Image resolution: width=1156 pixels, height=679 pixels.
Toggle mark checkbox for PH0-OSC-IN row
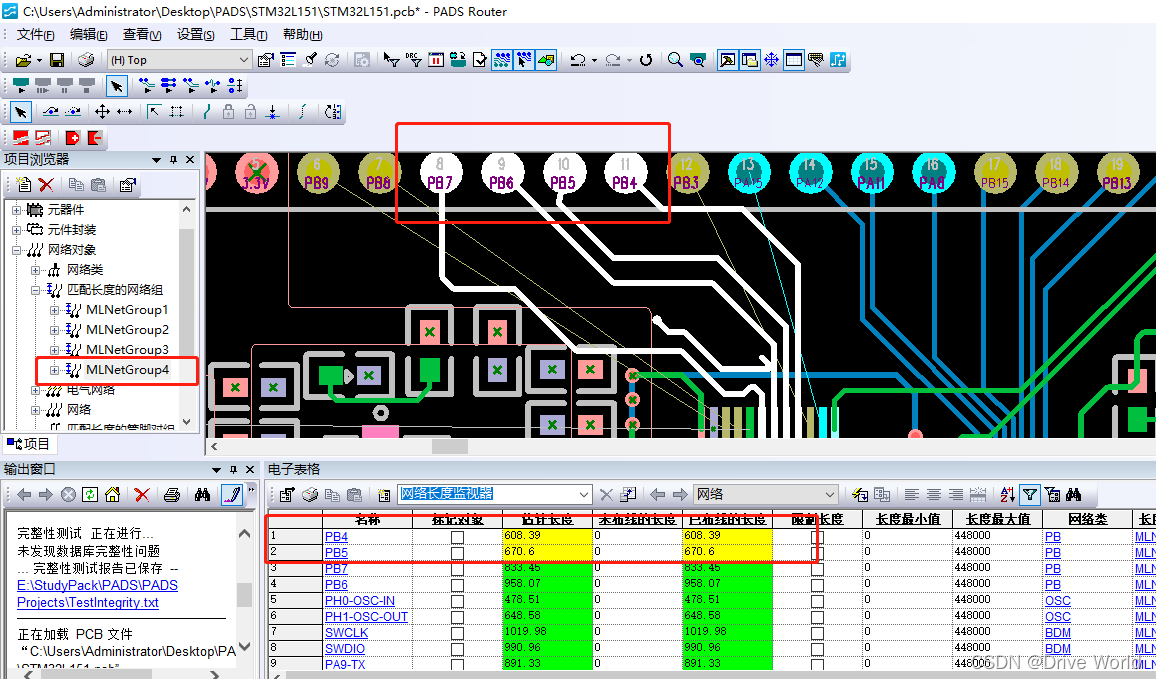click(457, 601)
